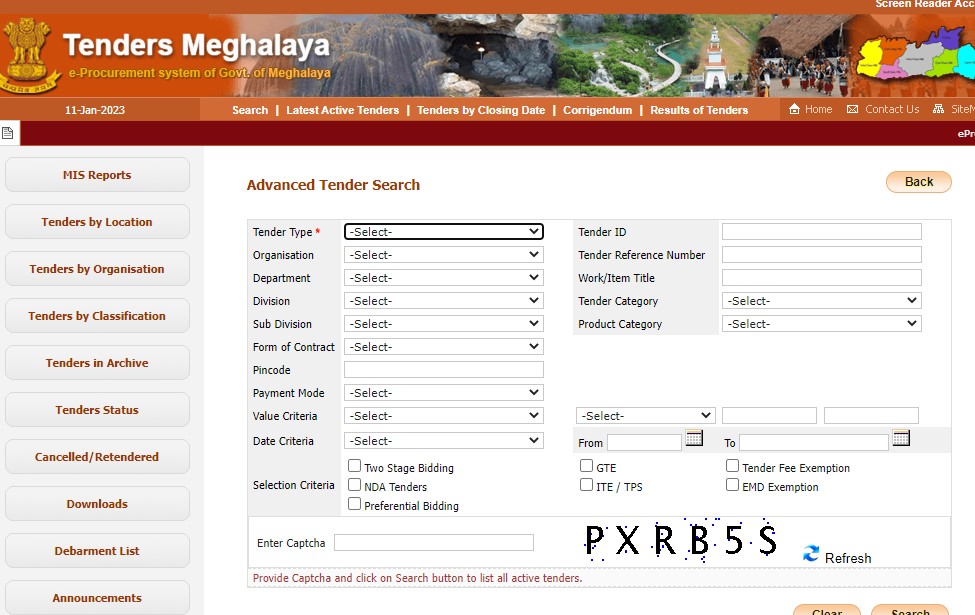Click the Home icon in top bar
Screen dimensions: 975x615
click(794, 109)
